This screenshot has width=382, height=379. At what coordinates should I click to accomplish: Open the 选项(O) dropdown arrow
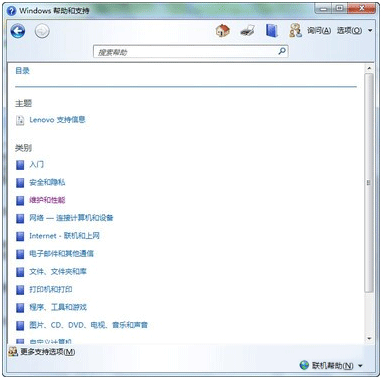tap(370, 31)
